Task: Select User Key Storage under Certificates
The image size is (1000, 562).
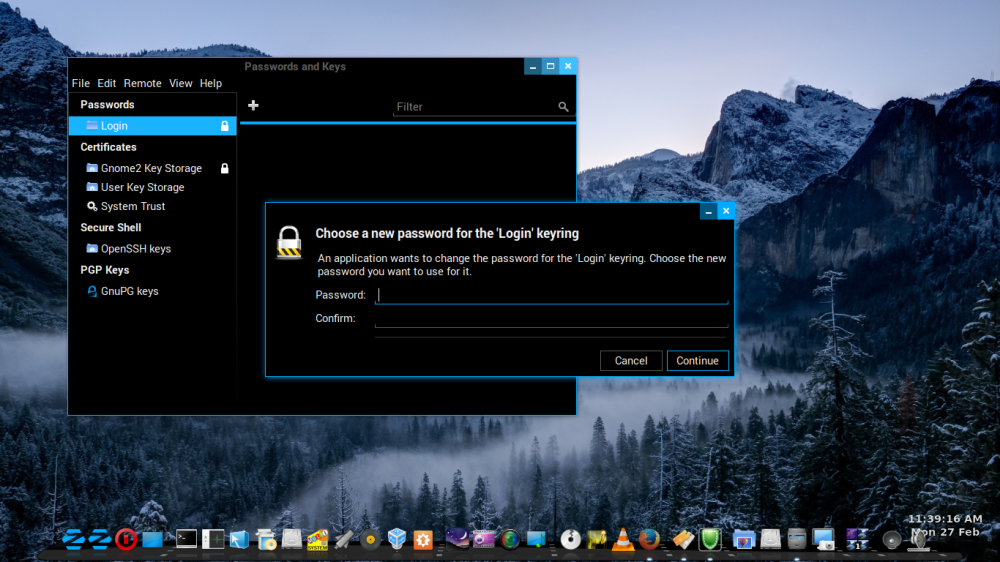Action: [x=142, y=187]
